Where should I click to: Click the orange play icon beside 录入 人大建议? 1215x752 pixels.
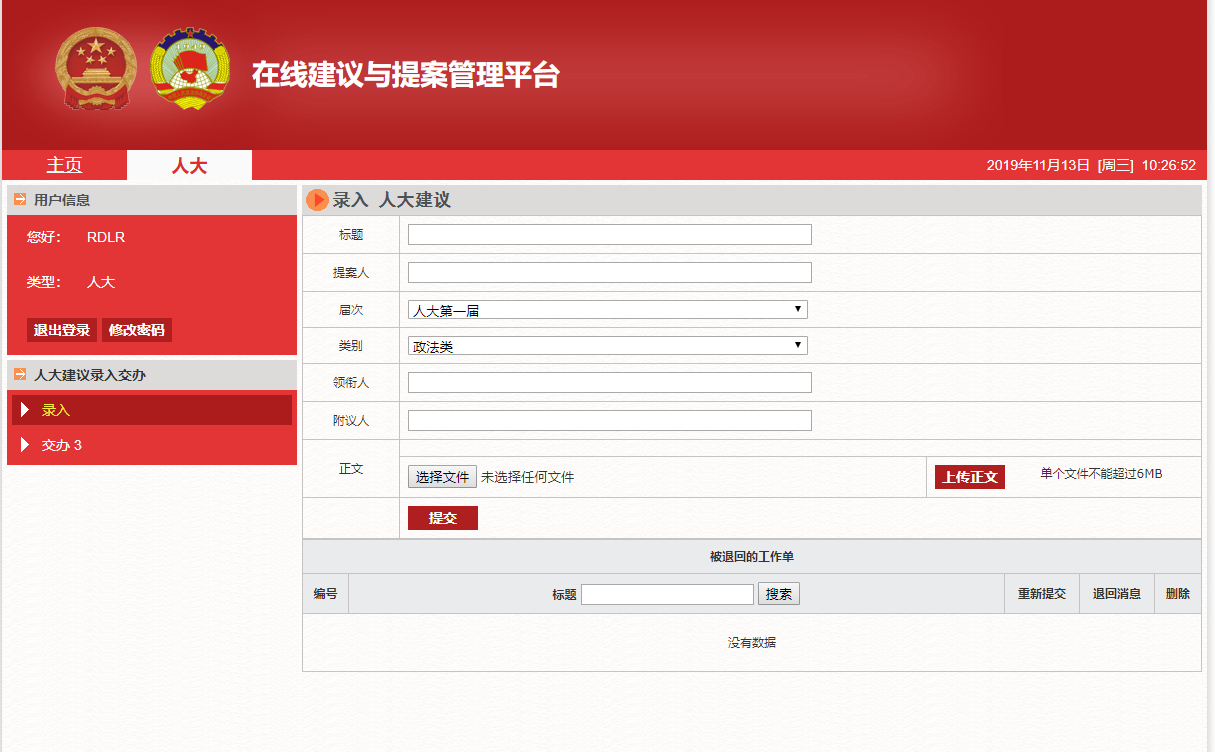coord(317,200)
